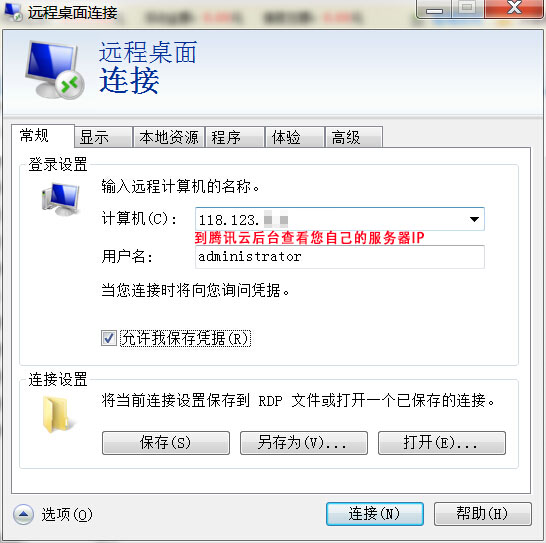Click the large remote desktop monitor logo
The width and height of the screenshot is (546, 543).
click(x=55, y=70)
